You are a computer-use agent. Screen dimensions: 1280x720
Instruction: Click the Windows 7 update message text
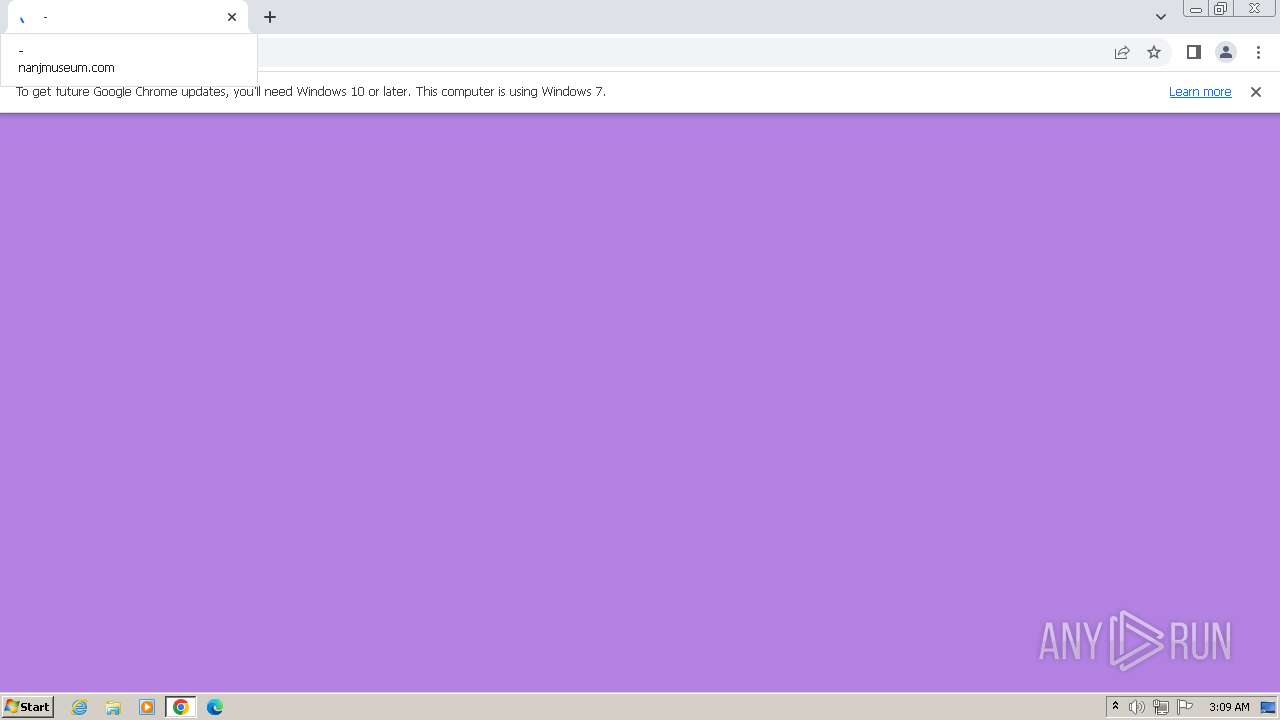(311, 91)
